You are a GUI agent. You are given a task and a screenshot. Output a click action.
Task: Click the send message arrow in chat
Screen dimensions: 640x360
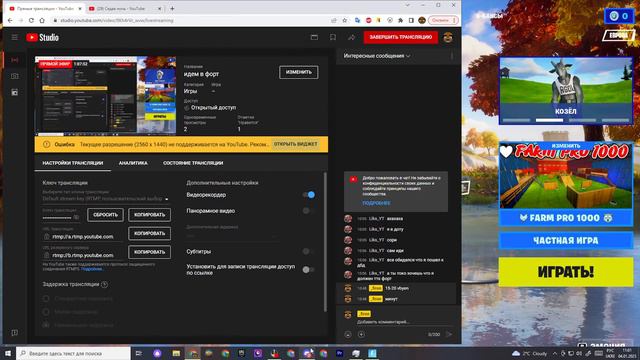449,334
